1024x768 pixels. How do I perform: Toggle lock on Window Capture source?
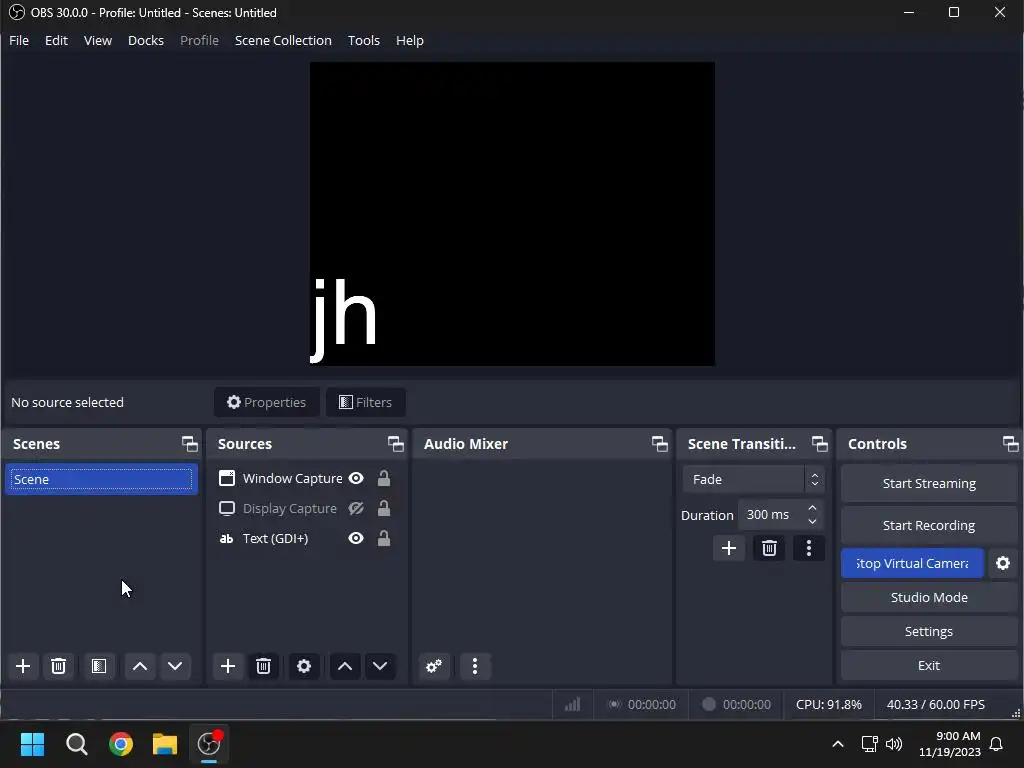click(x=384, y=478)
